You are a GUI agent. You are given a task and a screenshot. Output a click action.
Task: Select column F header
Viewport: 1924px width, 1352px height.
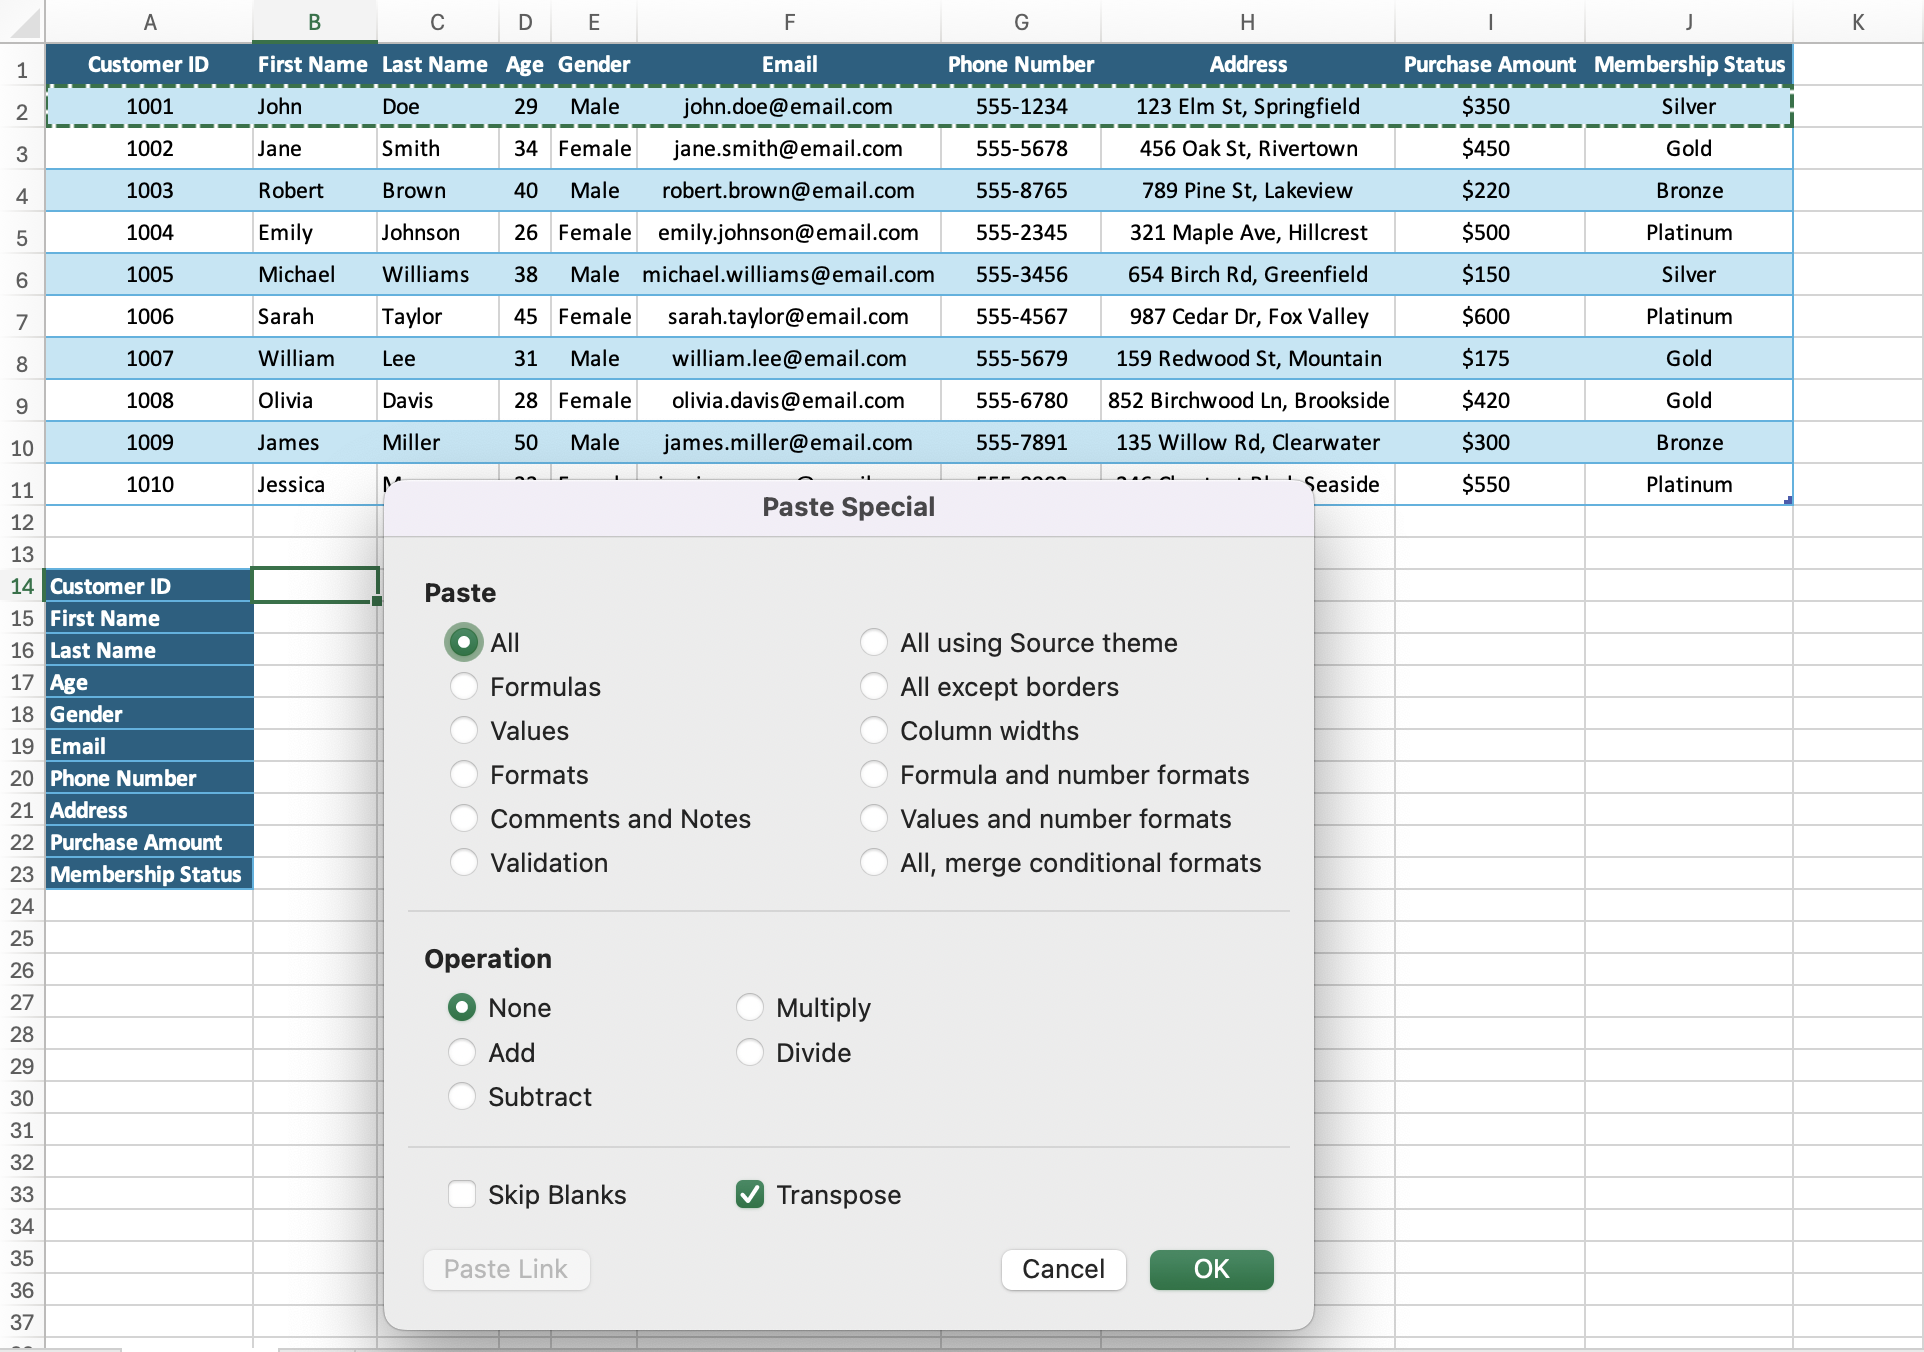click(789, 22)
